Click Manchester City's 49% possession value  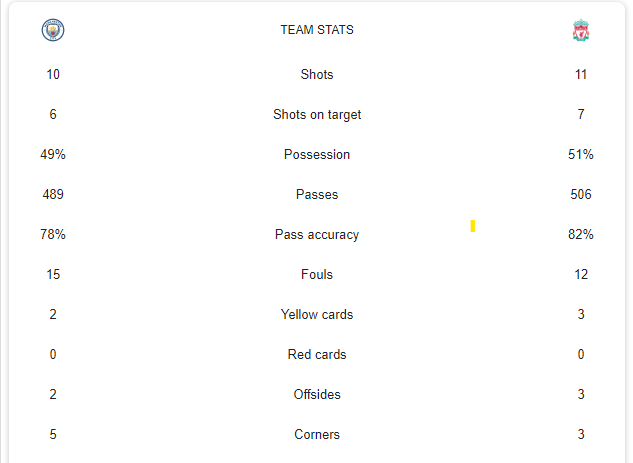[x=53, y=154]
